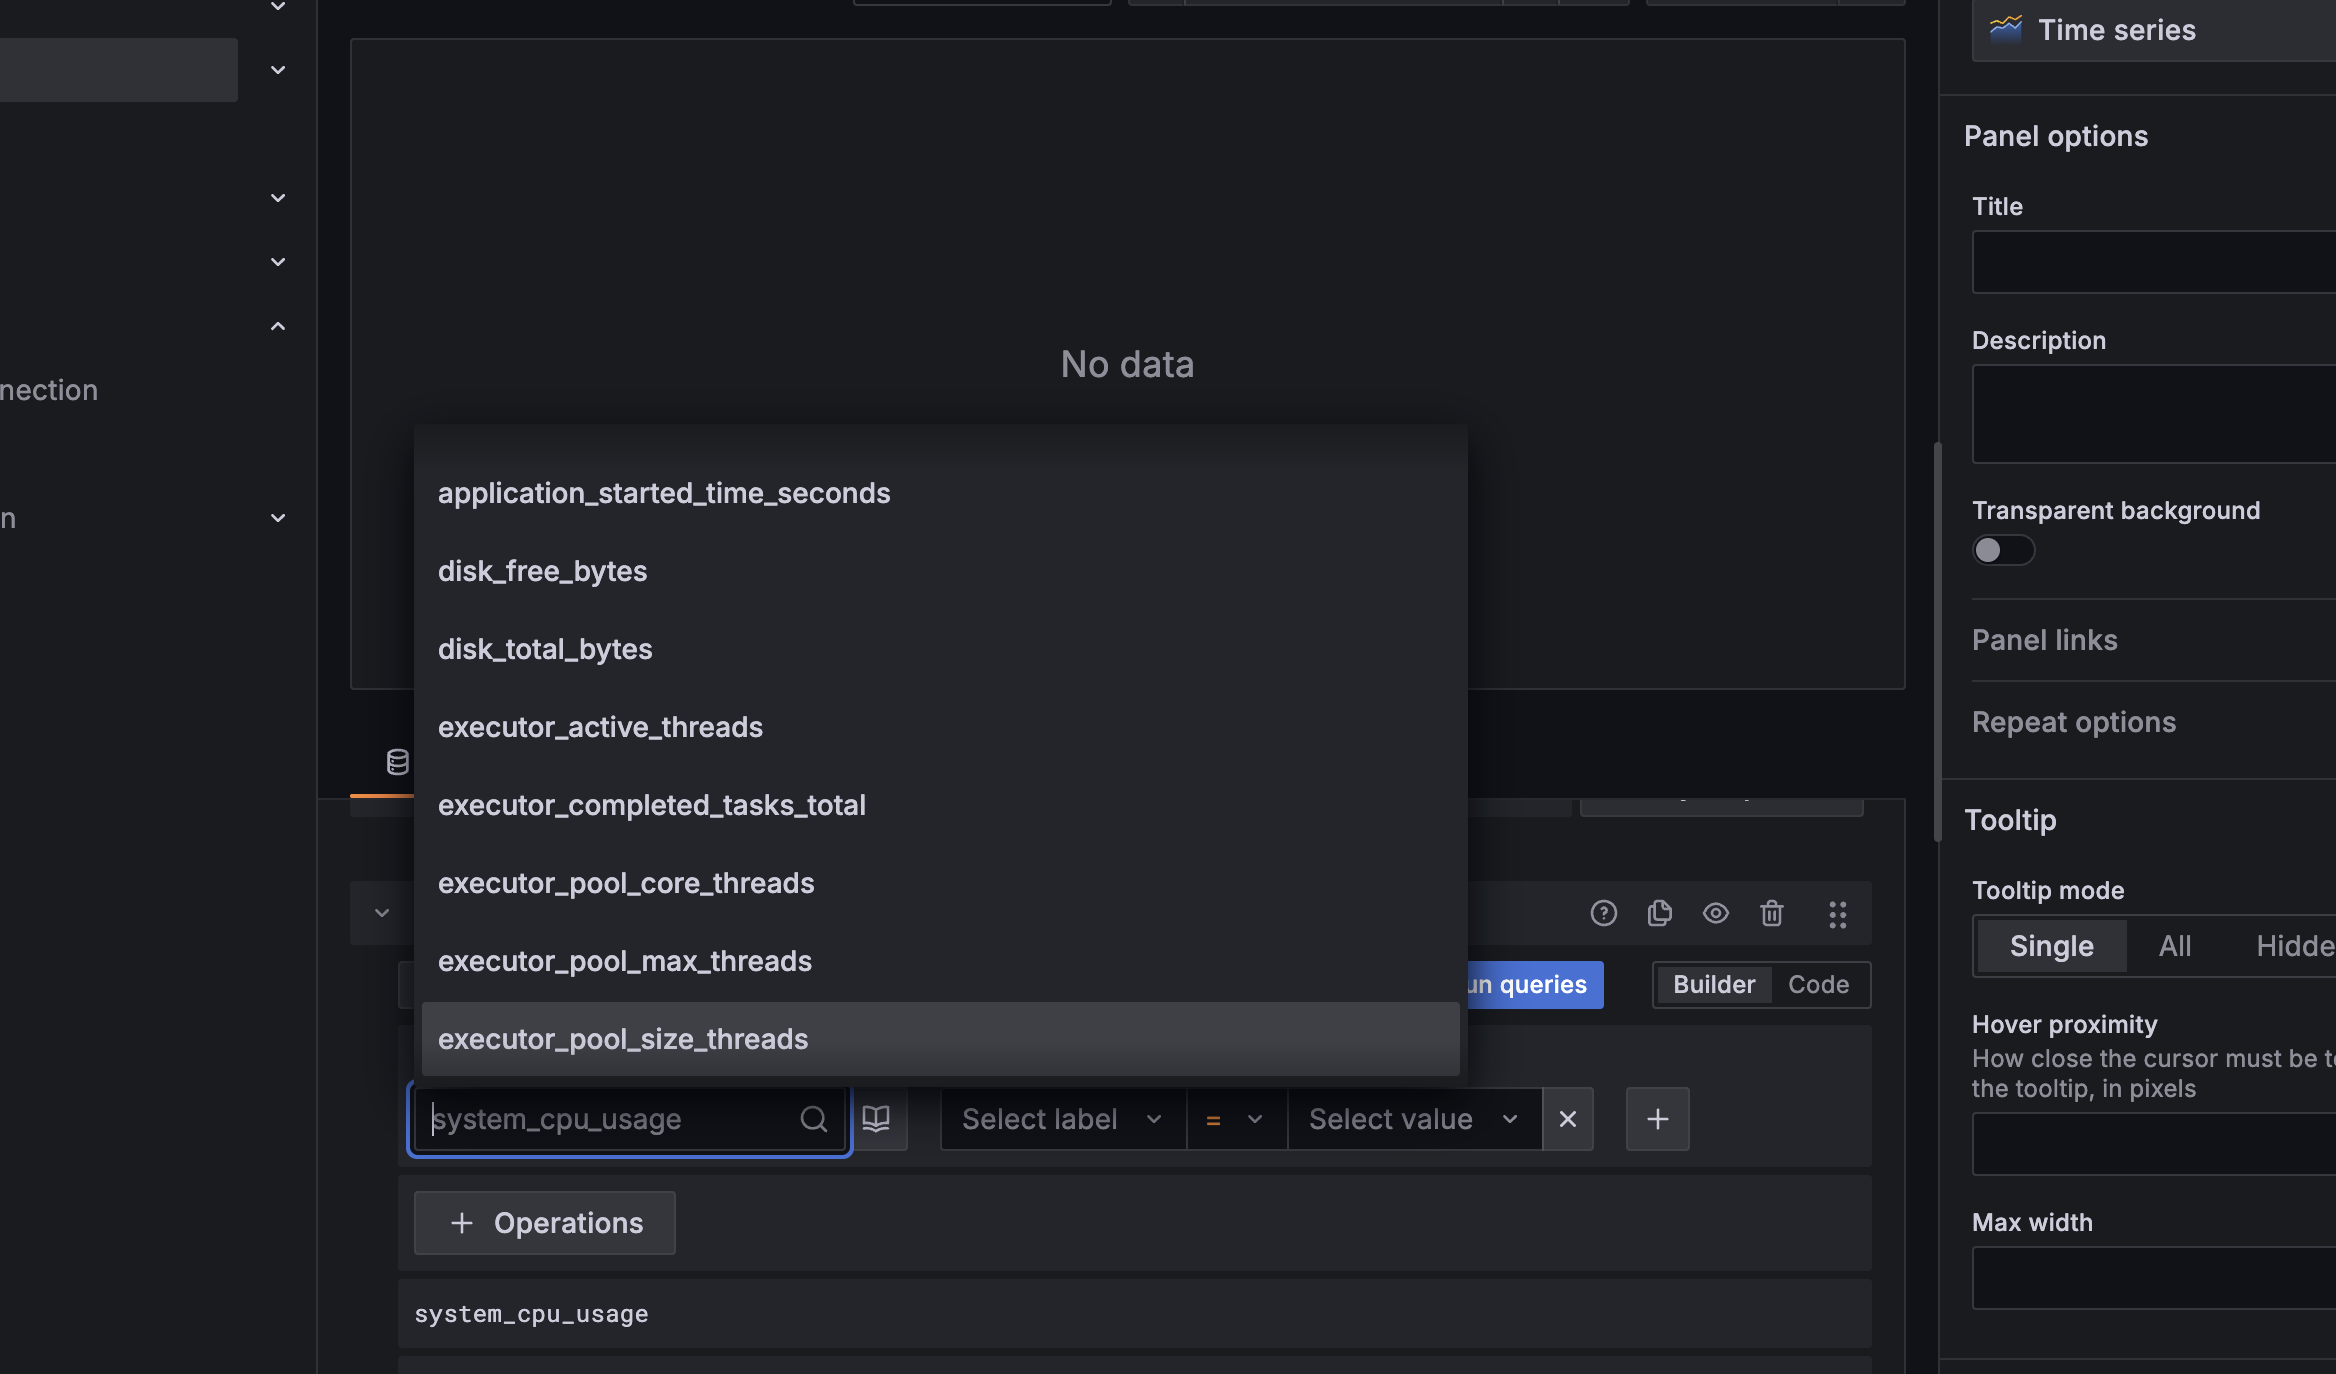Screen dimensions: 2336x1374
Task: Pick disk_free_bytes in the metric list
Action: point(542,571)
